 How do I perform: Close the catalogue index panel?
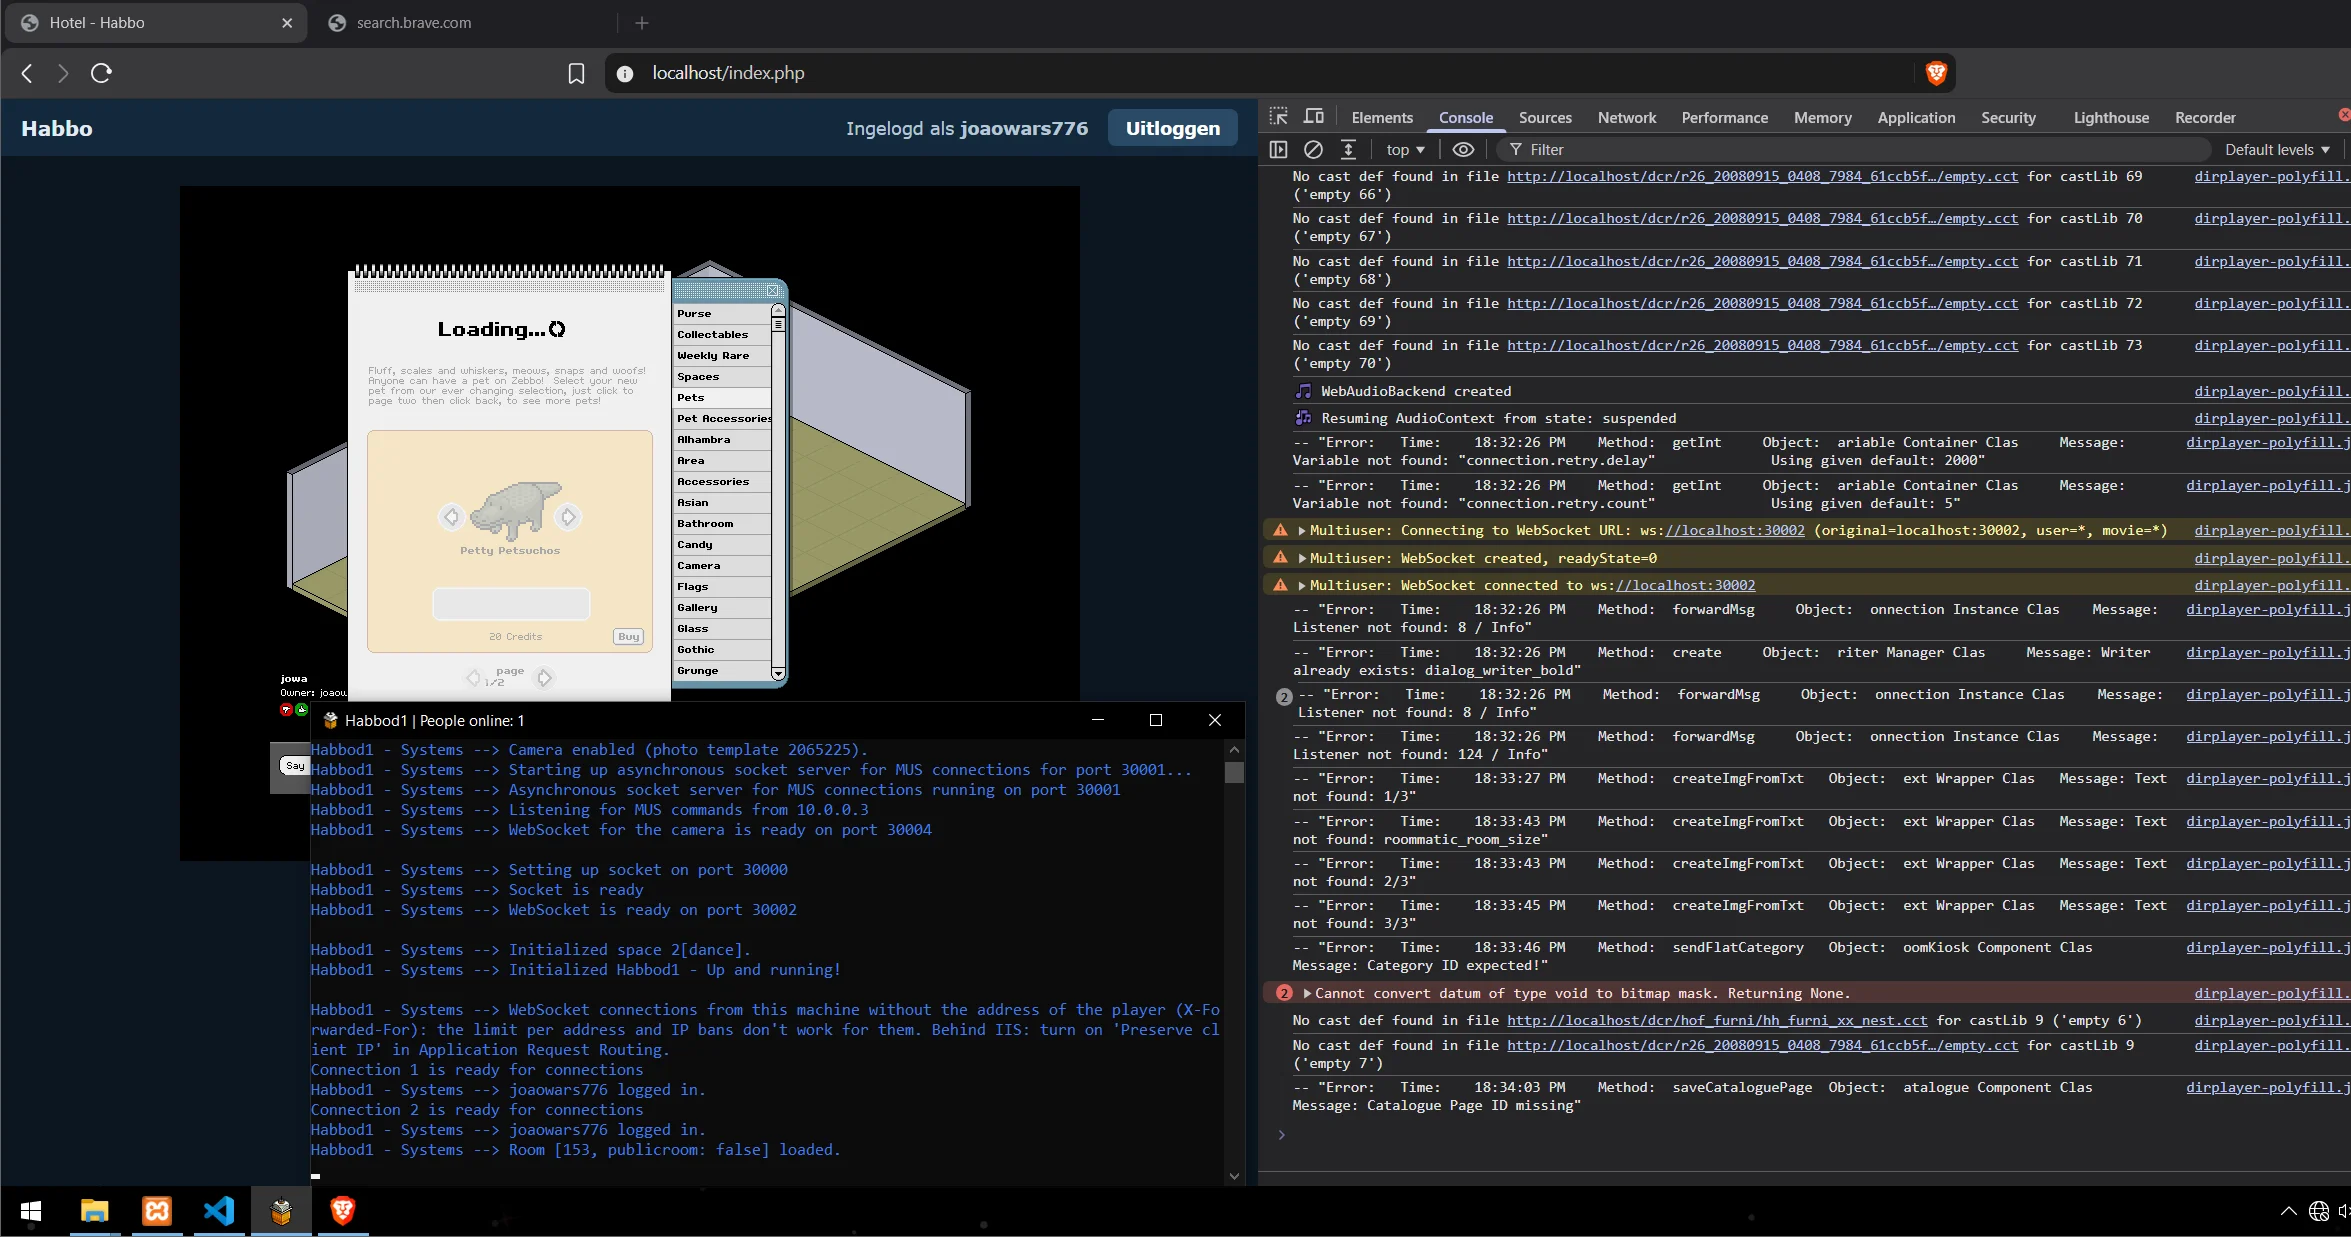(x=772, y=290)
